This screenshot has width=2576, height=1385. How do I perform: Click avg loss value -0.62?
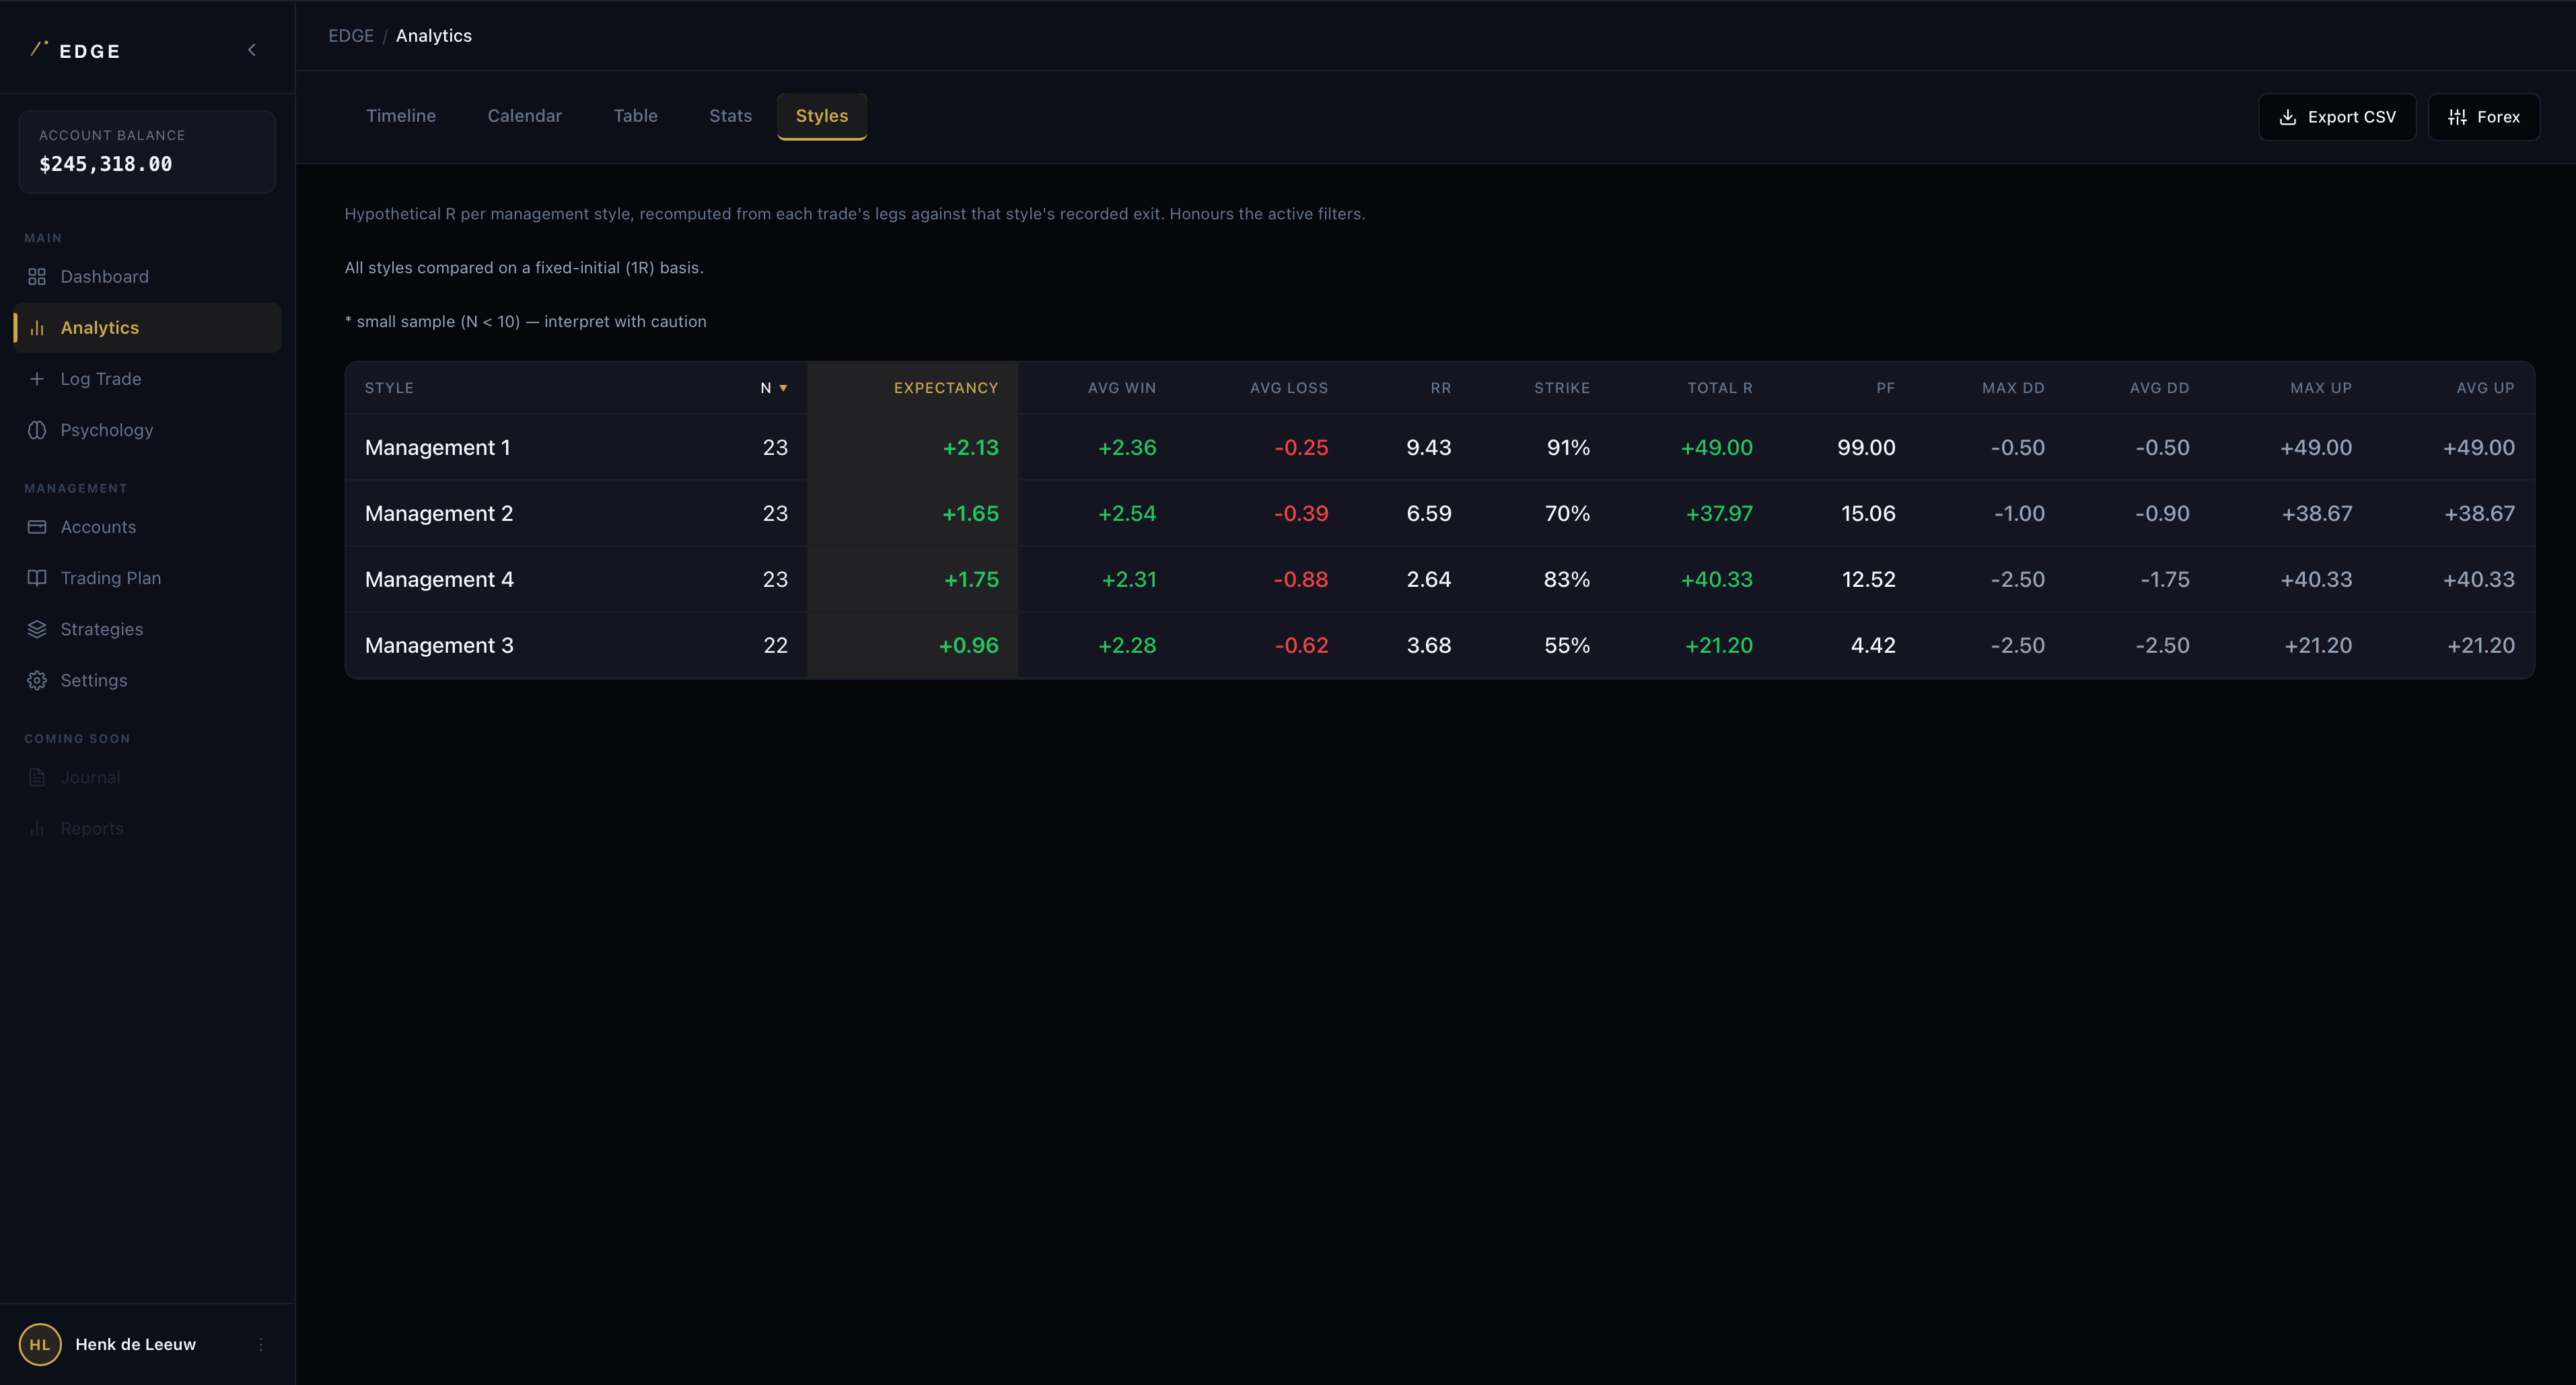tap(1301, 646)
